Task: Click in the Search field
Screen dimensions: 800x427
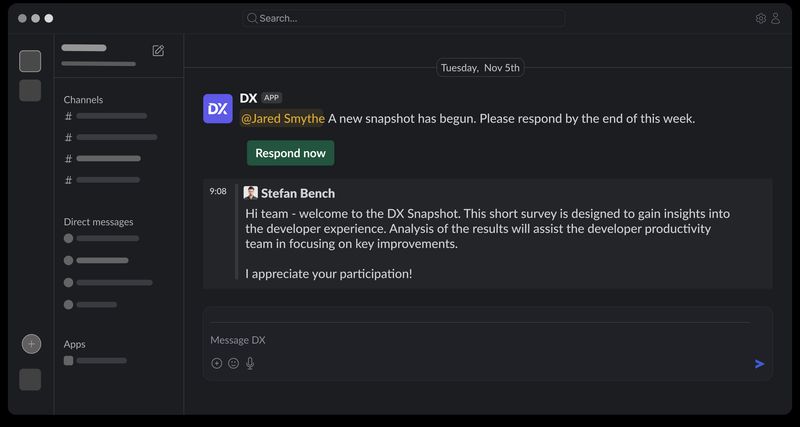Action: coord(403,18)
